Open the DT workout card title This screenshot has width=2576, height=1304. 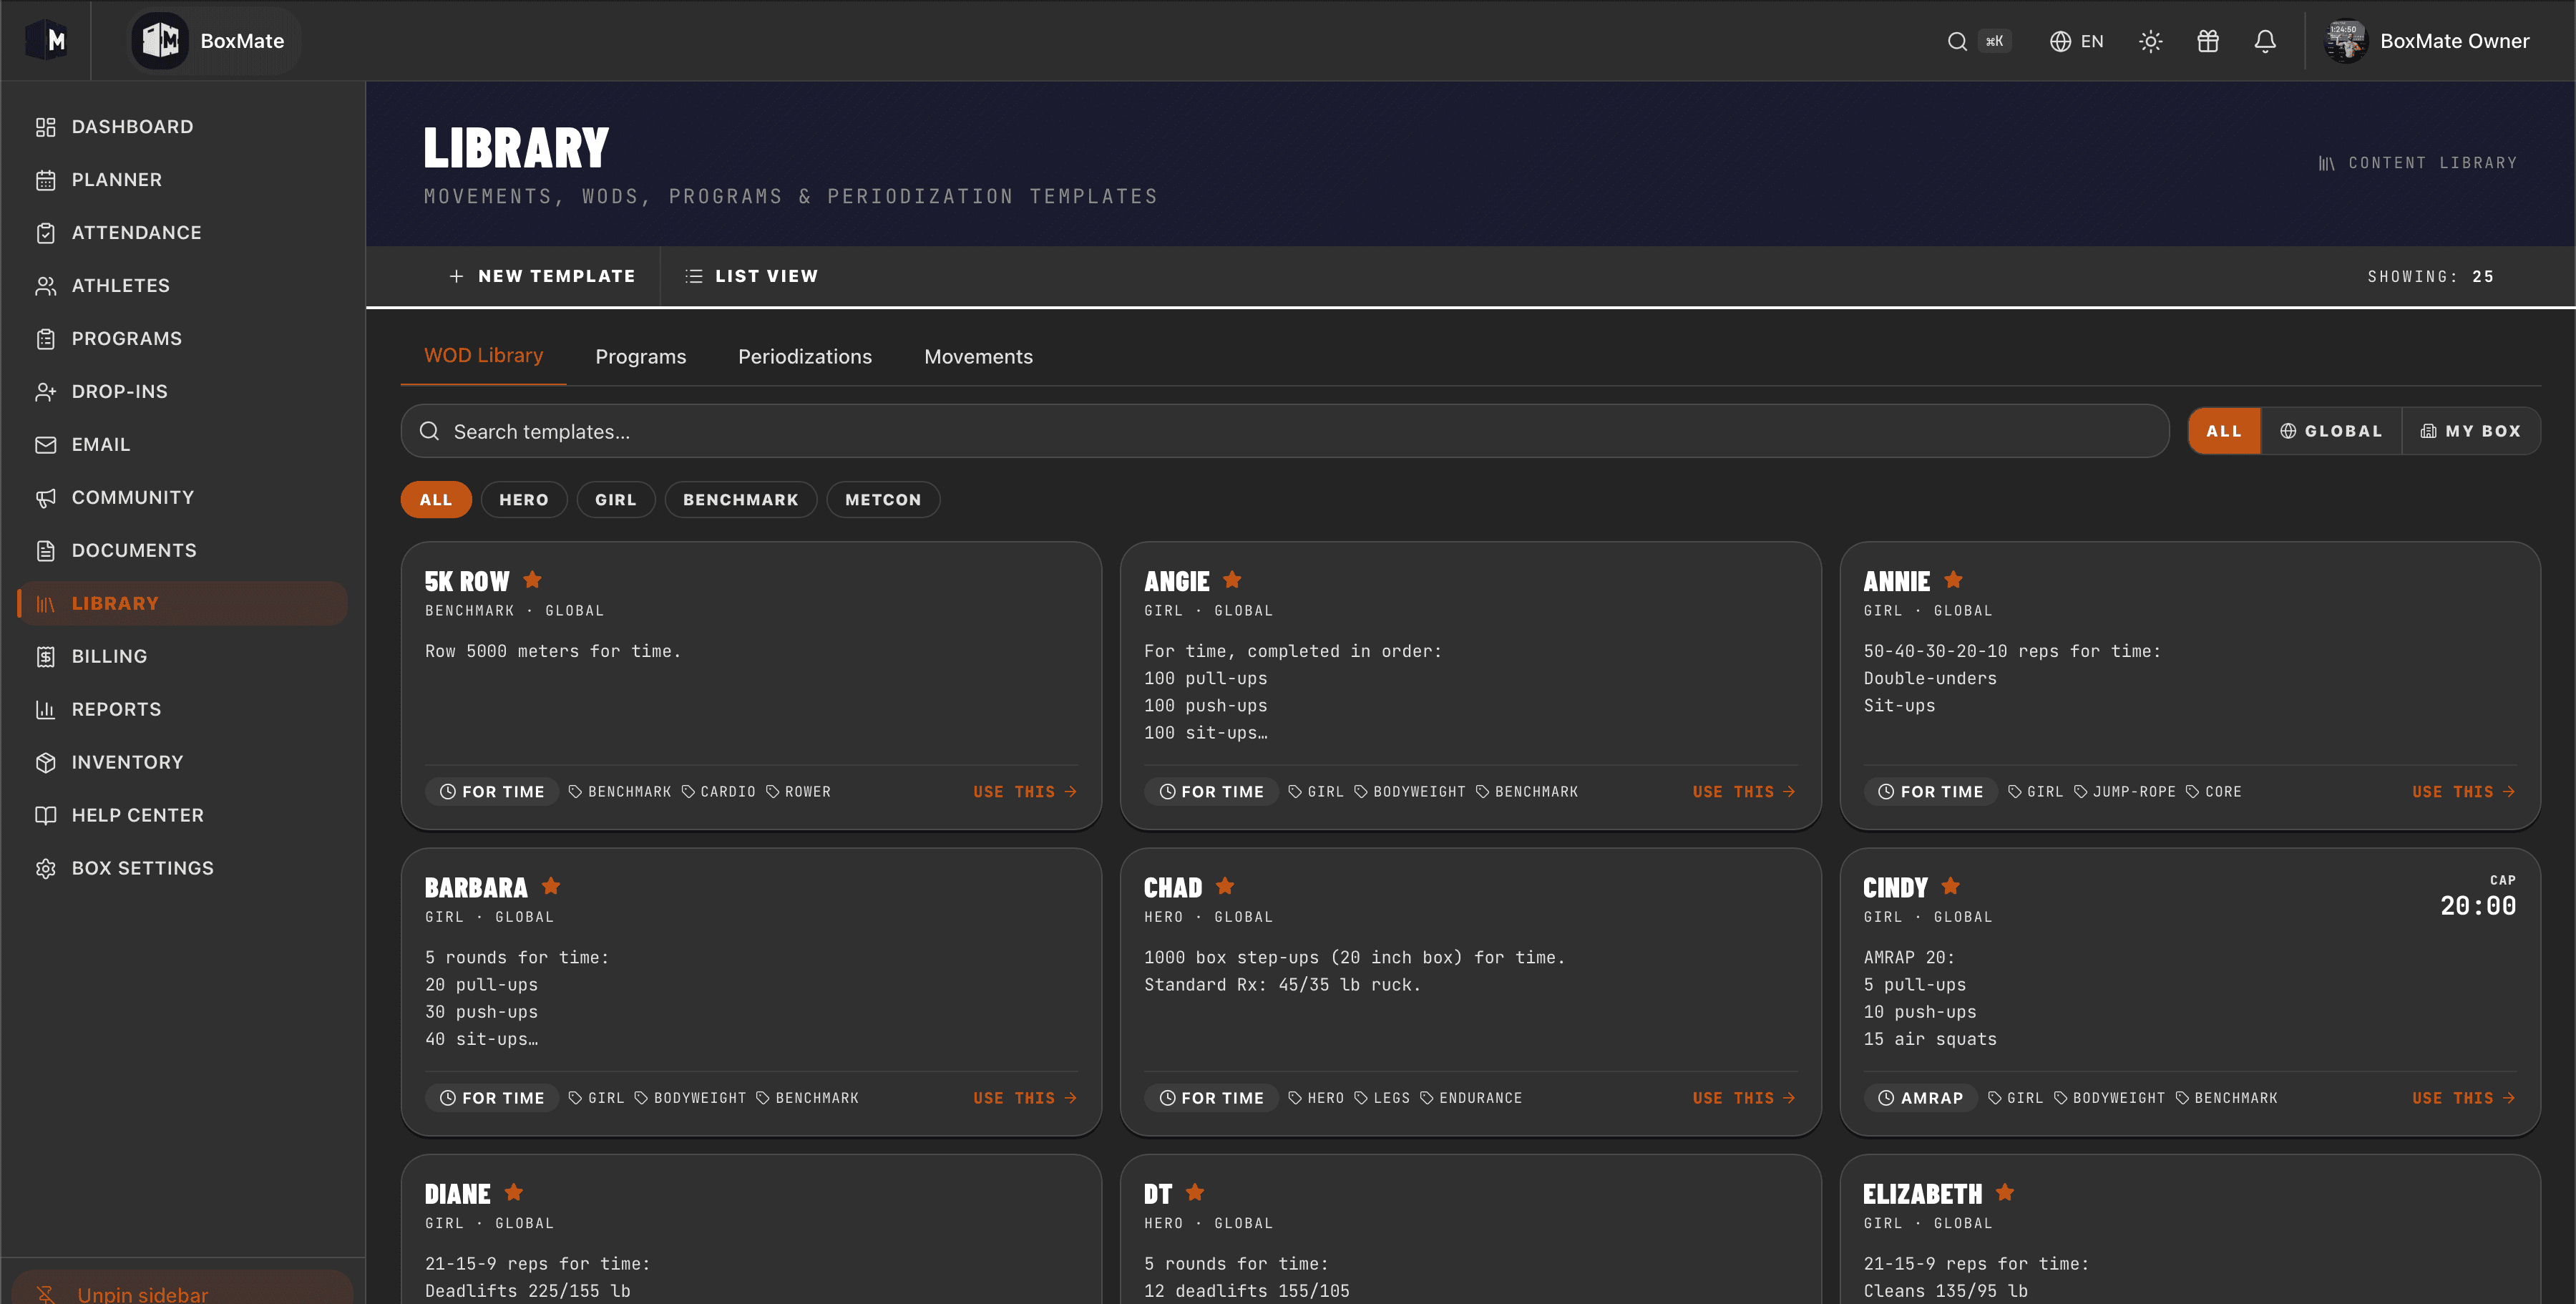coord(1158,1194)
